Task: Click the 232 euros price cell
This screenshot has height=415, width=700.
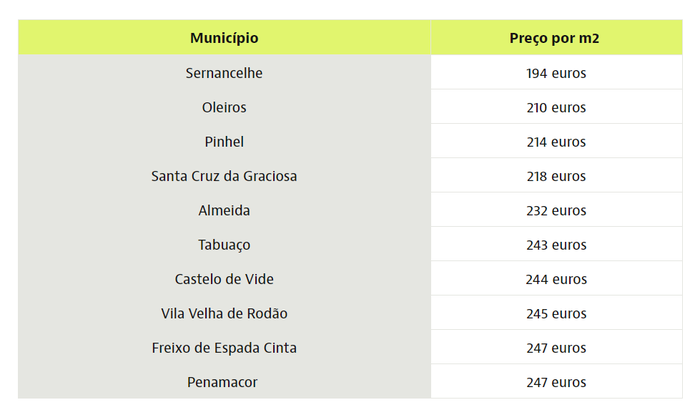Action: pyautogui.click(x=556, y=211)
